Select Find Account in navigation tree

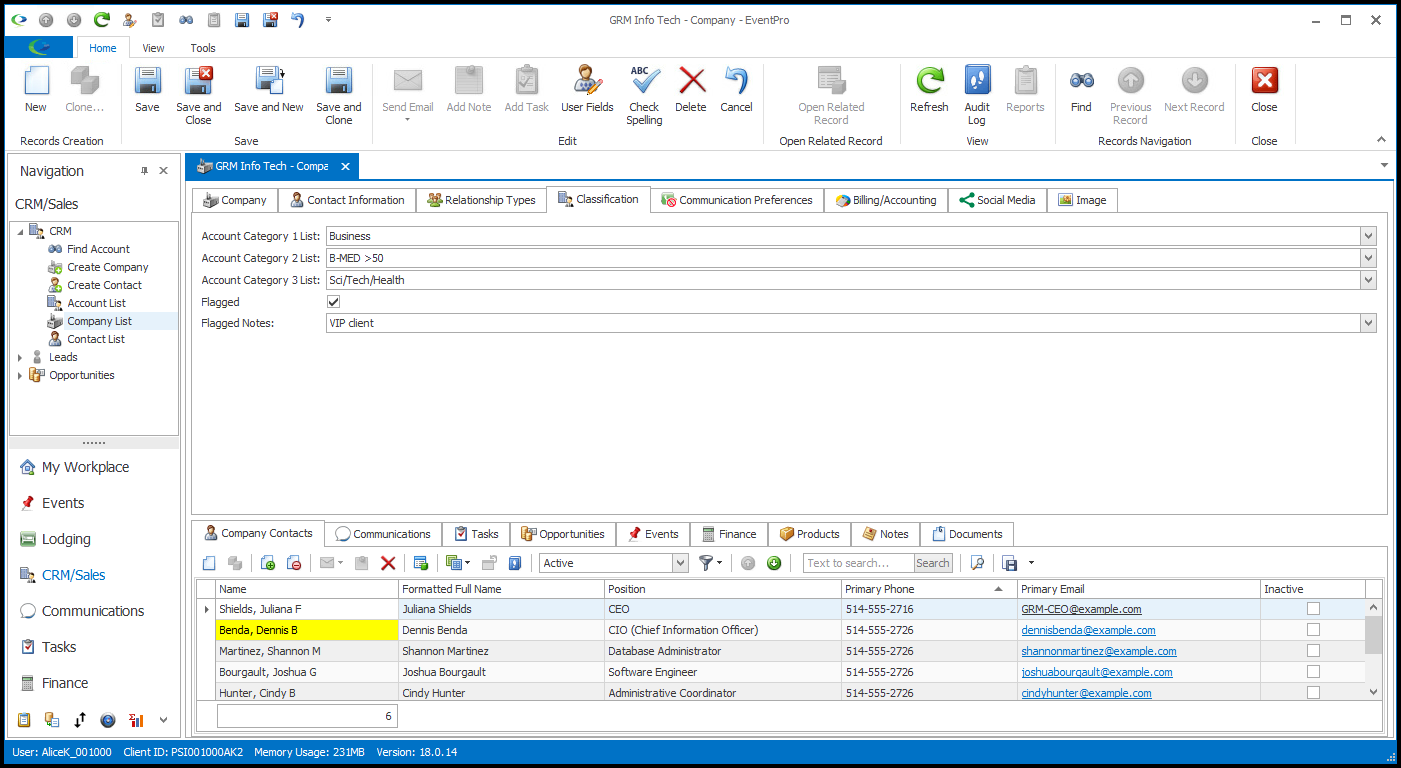(x=98, y=249)
